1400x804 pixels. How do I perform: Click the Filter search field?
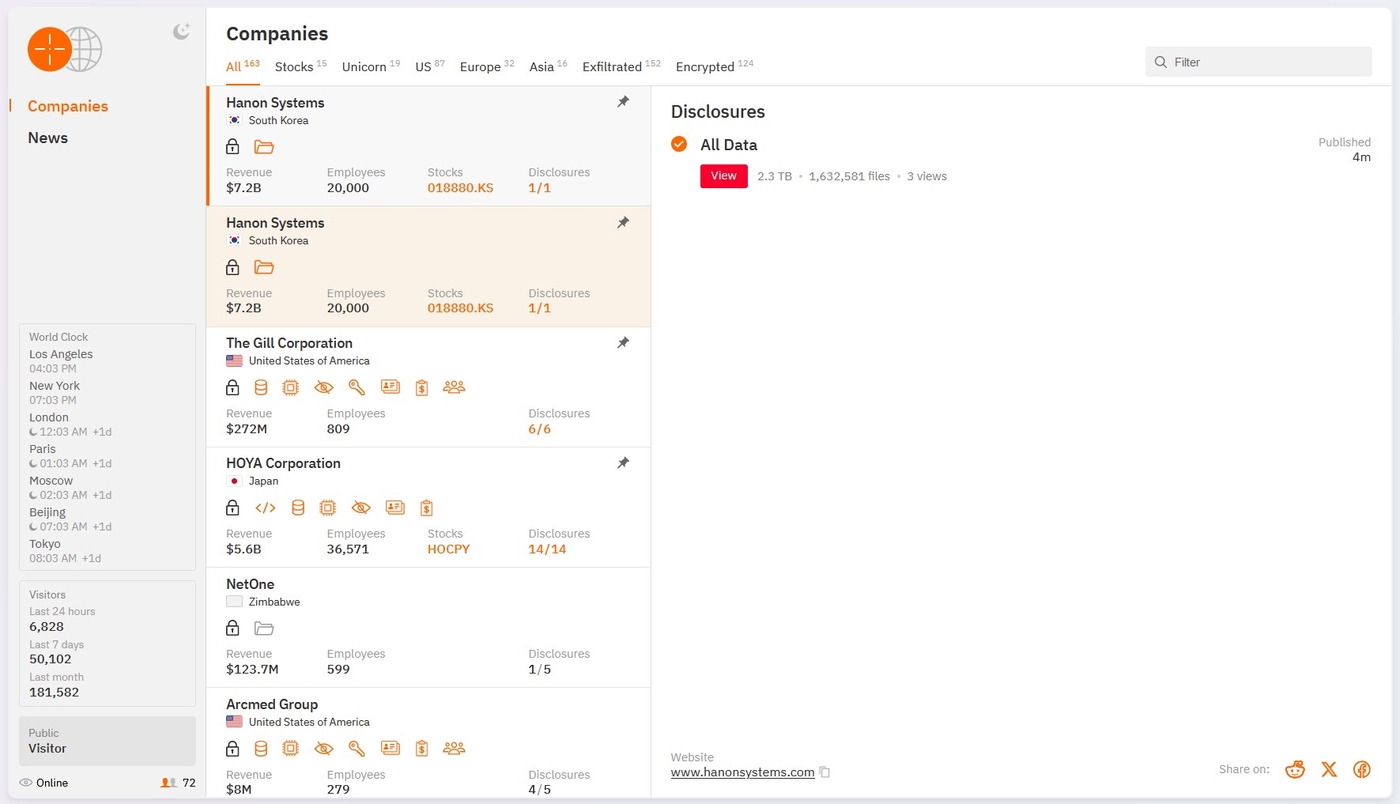(x=1258, y=62)
